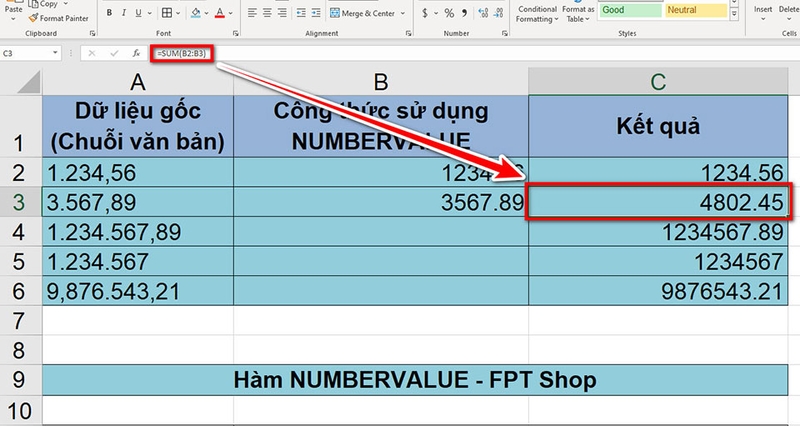
Task: Select cell with 4802.45
Action: click(658, 202)
